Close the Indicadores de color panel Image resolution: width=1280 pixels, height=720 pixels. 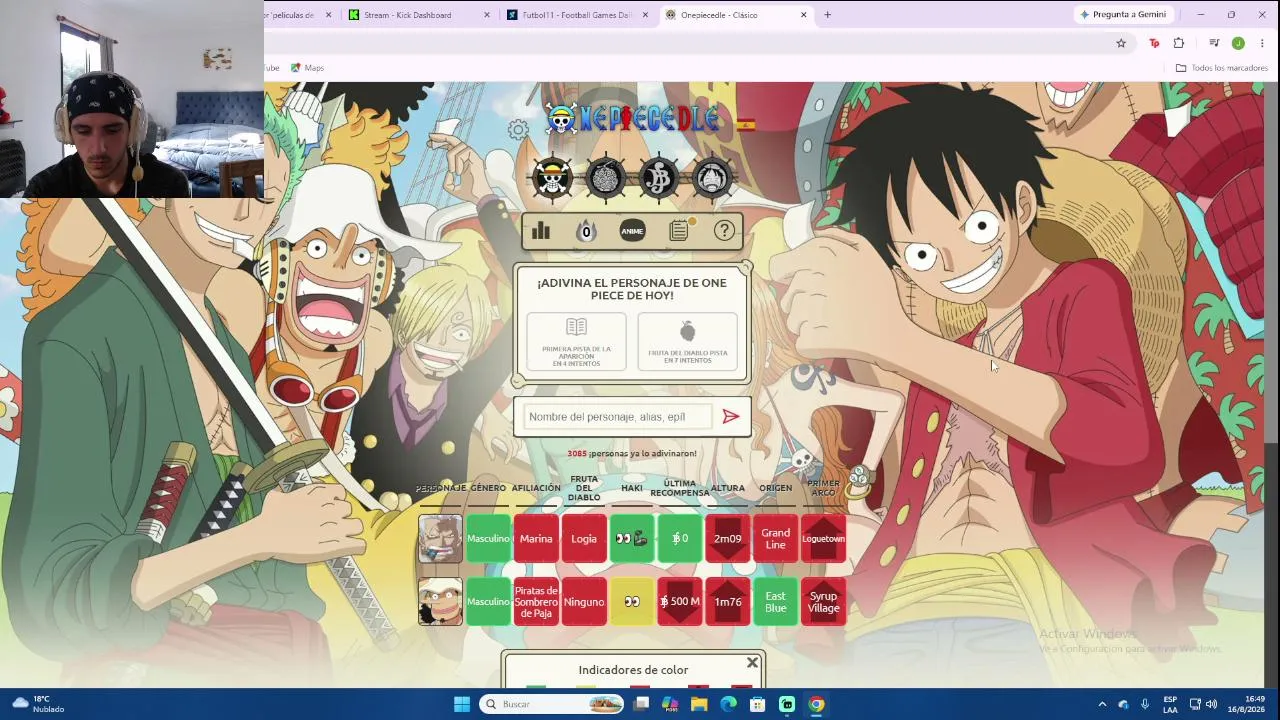click(752, 663)
